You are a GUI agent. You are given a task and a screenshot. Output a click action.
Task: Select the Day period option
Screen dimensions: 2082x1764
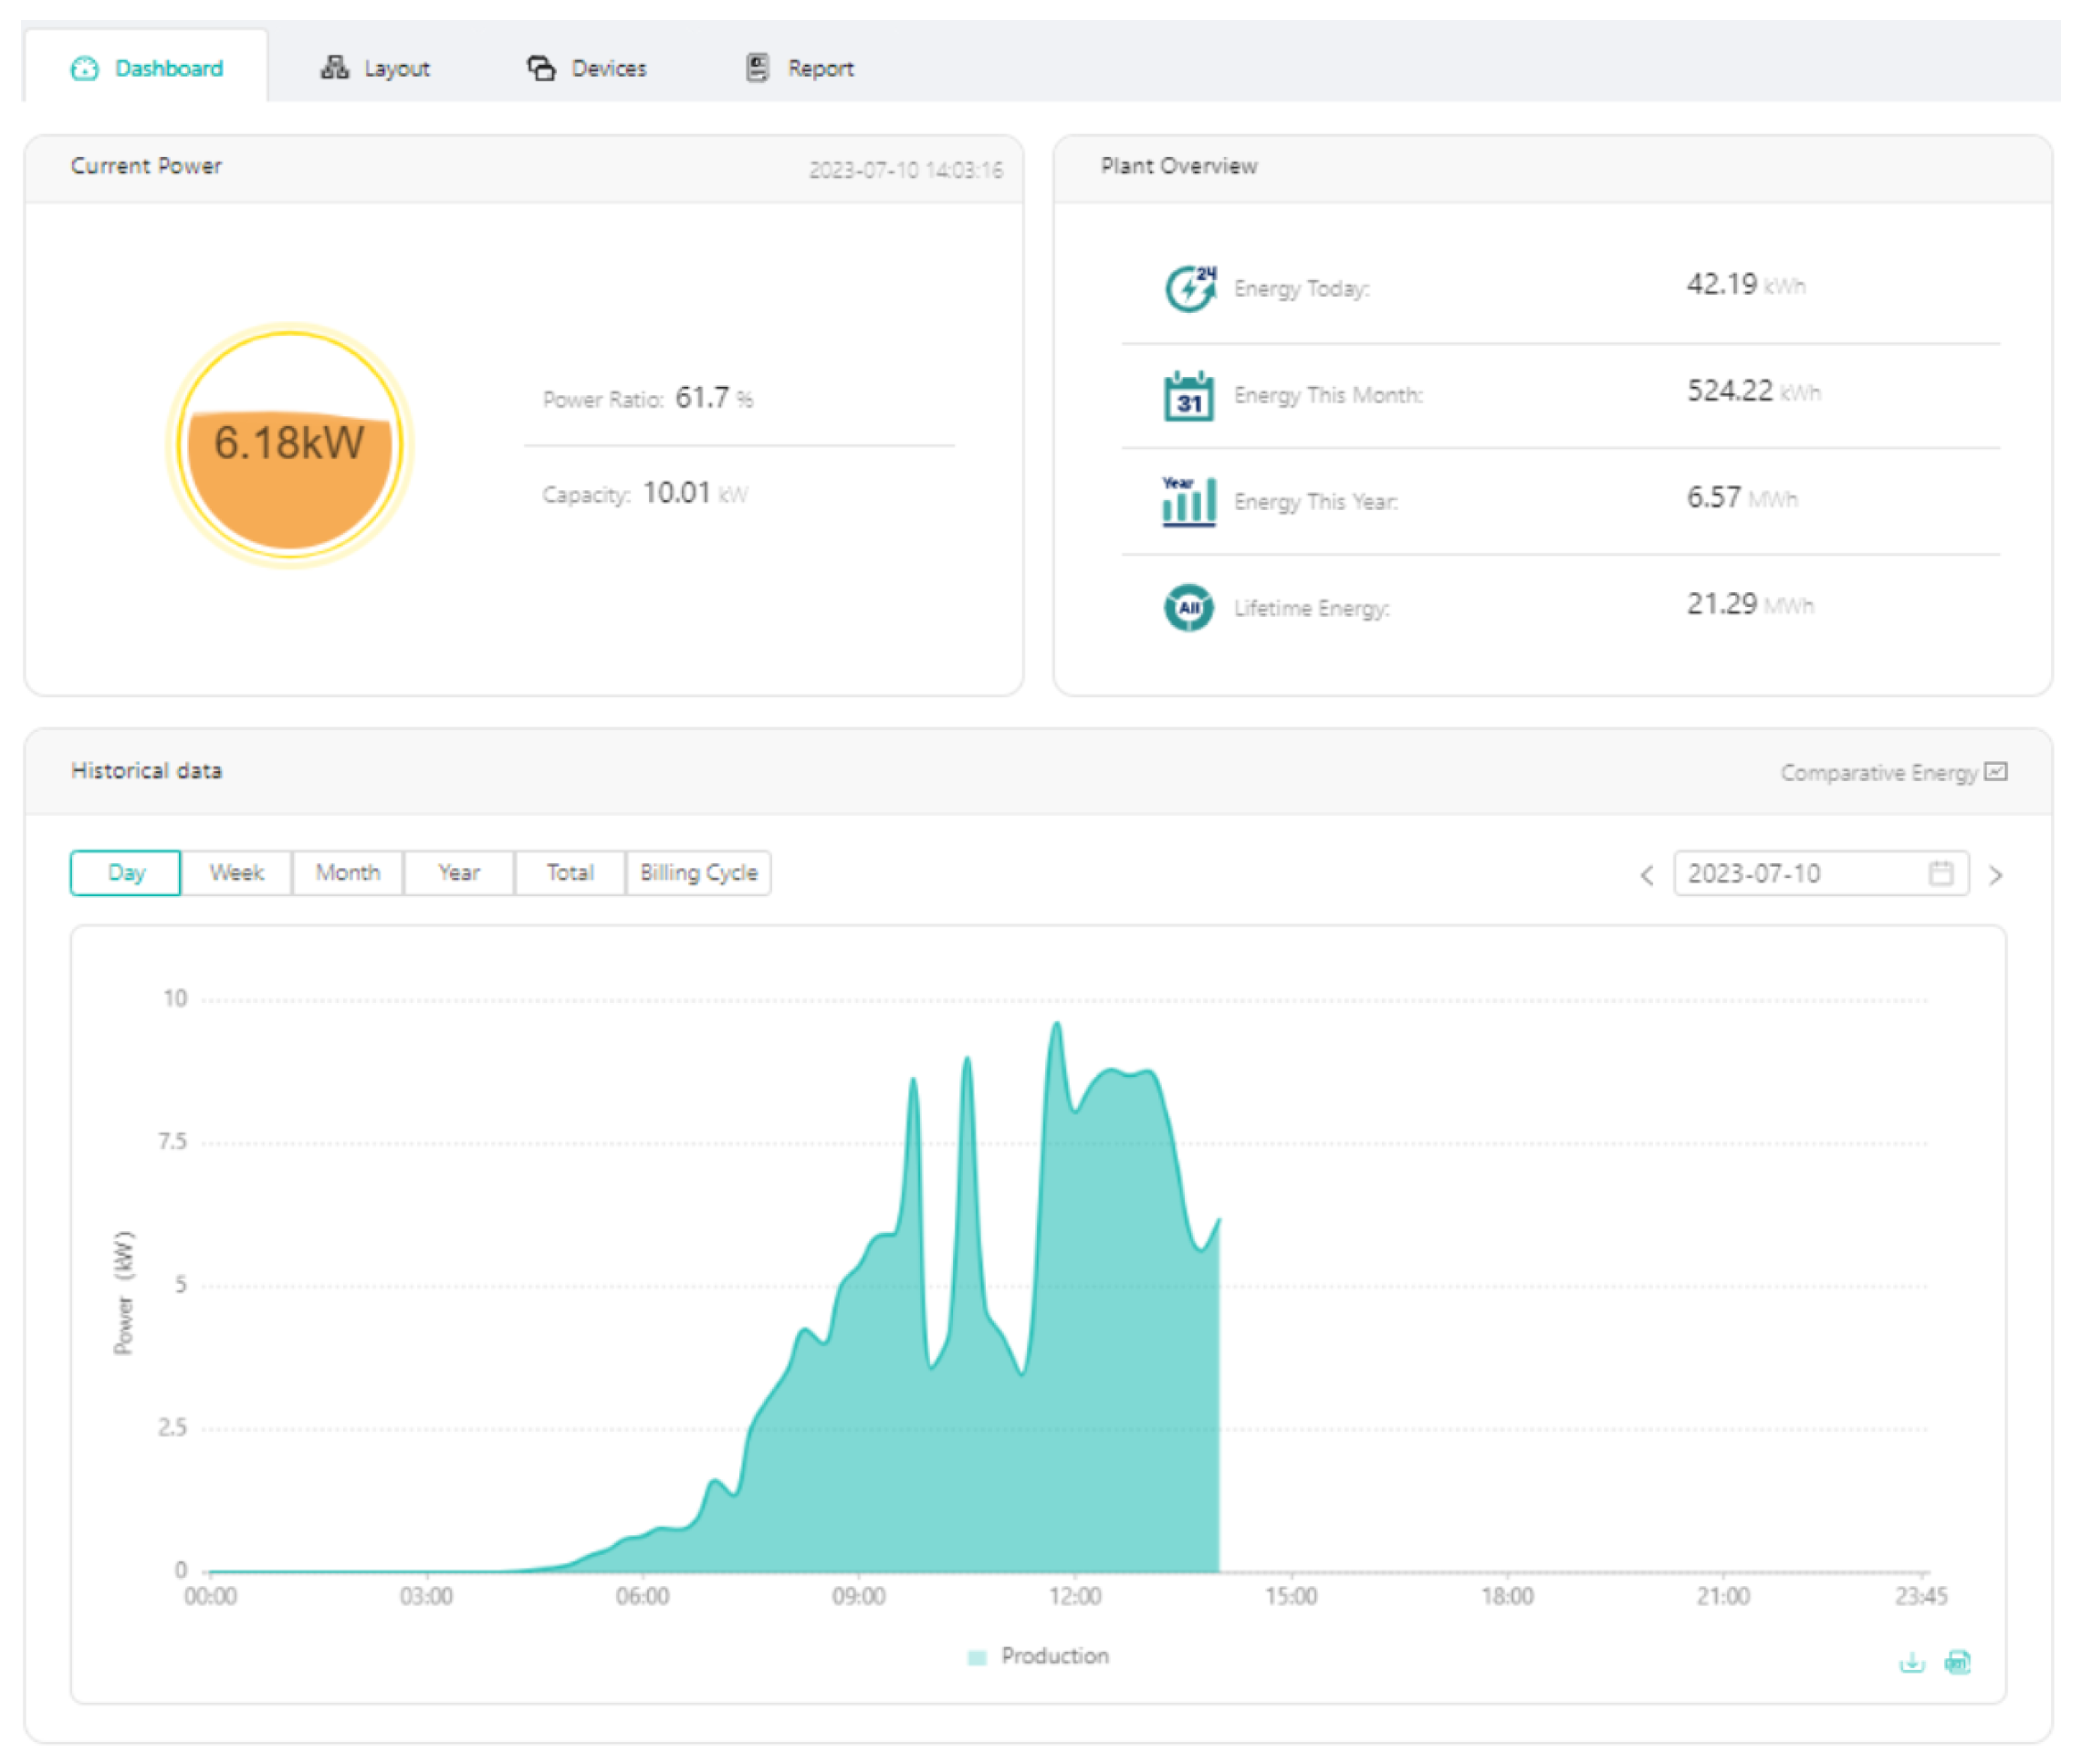point(126,873)
